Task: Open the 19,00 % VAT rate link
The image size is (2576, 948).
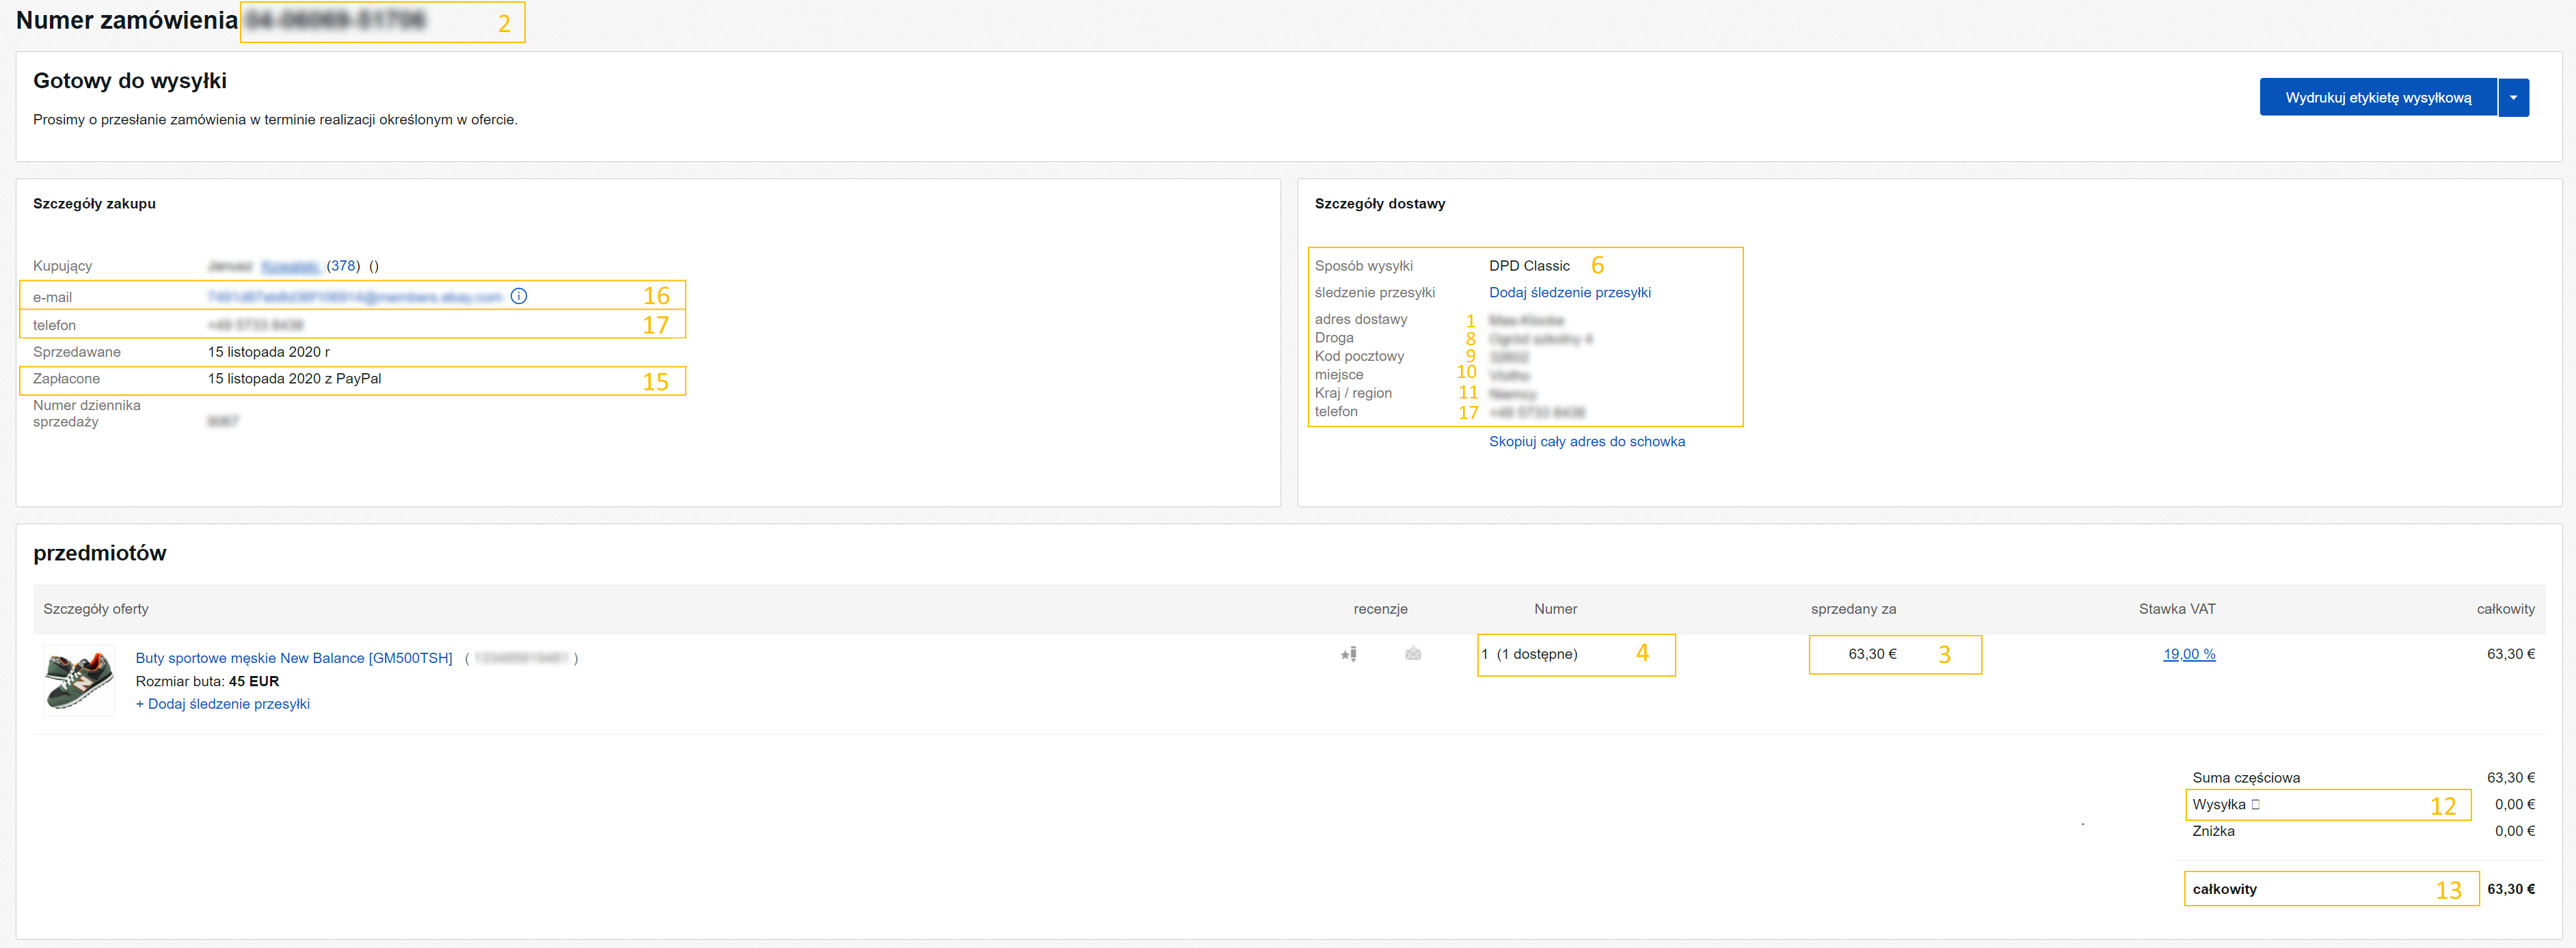Action: (x=2188, y=654)
